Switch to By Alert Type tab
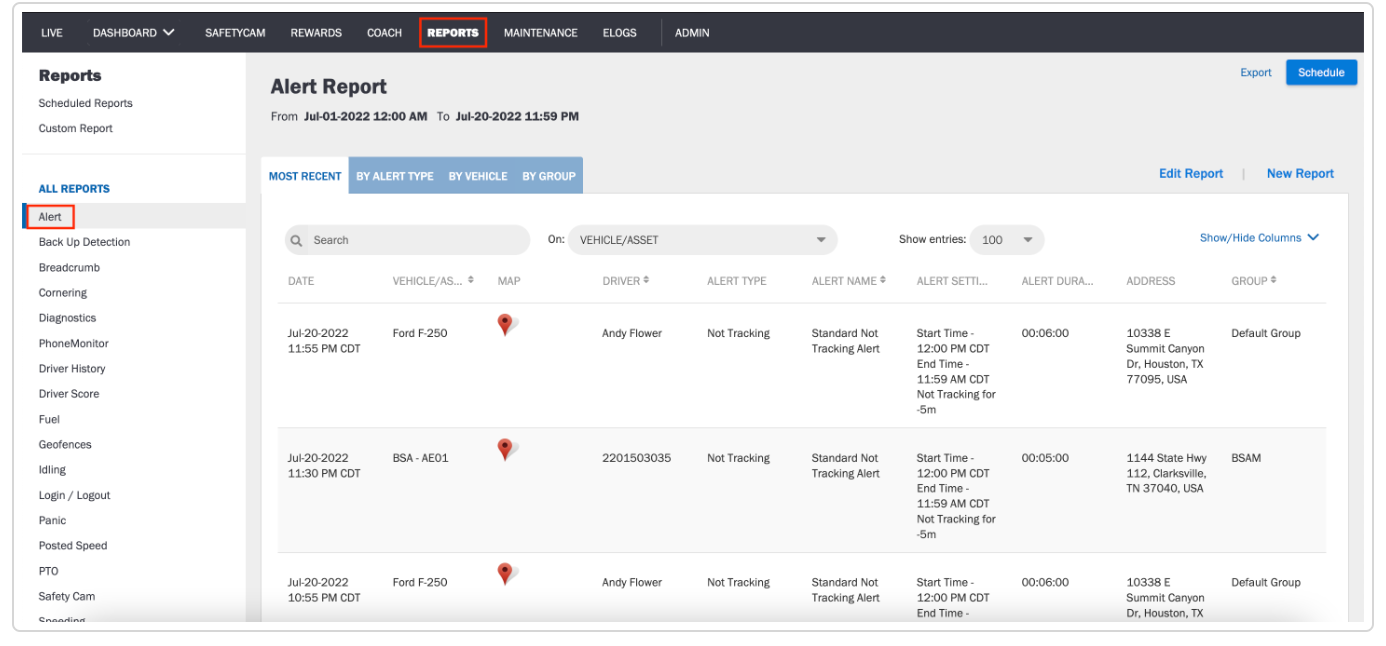 coord(395,176)
